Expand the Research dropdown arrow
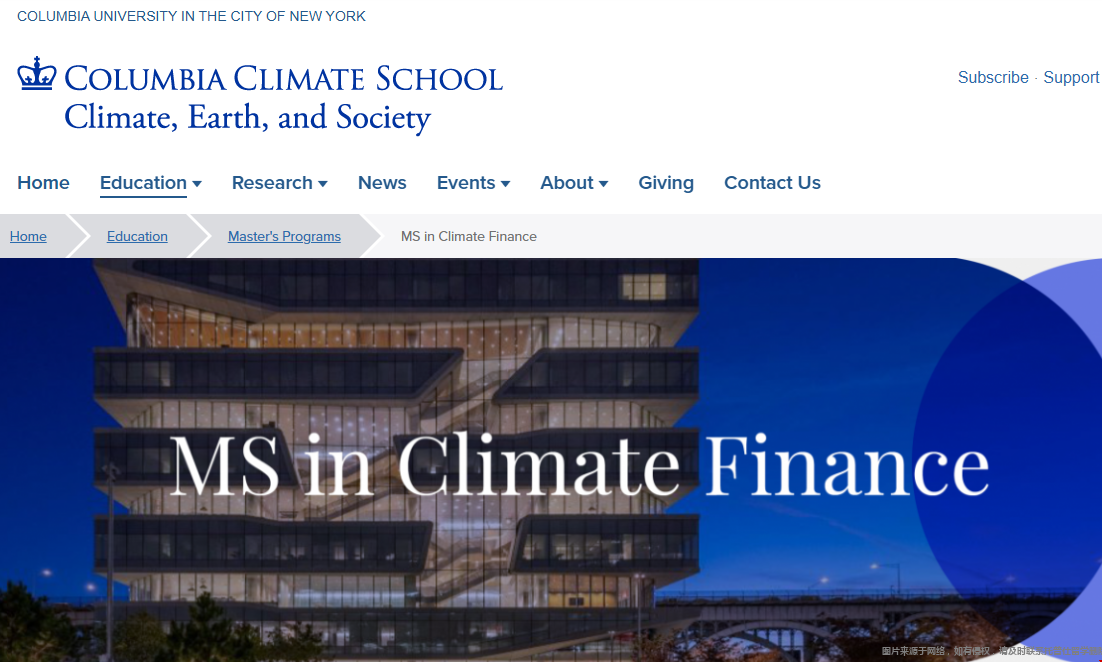Screen dimensions: 1102x662 tap(323, 184)
